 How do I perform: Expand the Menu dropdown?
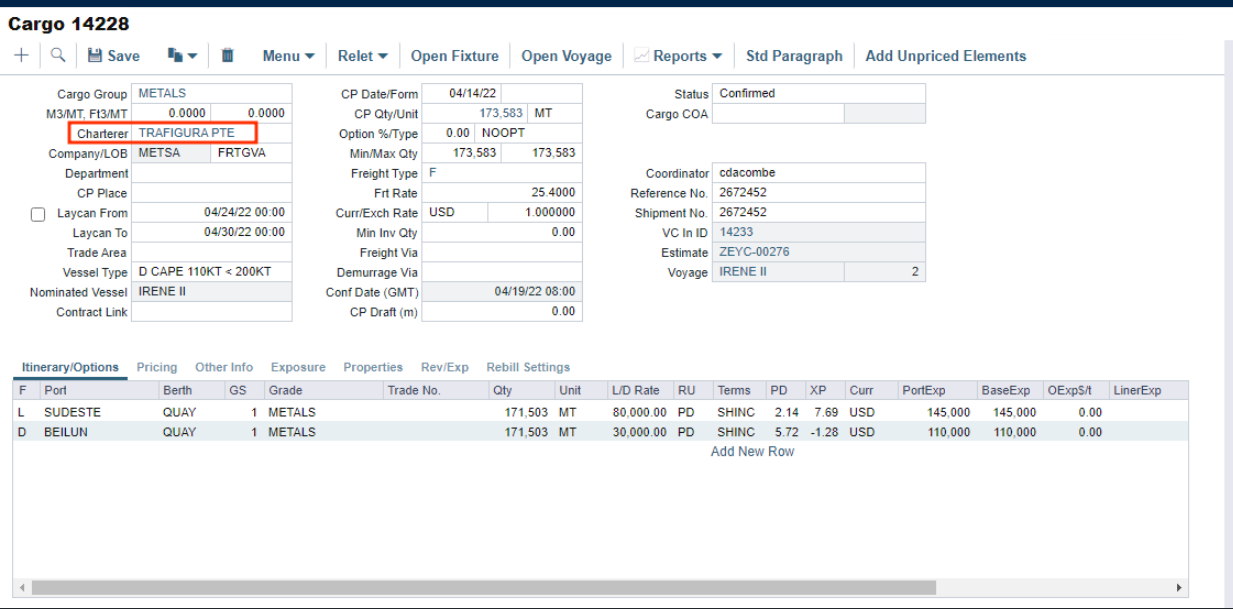(288, 56)
